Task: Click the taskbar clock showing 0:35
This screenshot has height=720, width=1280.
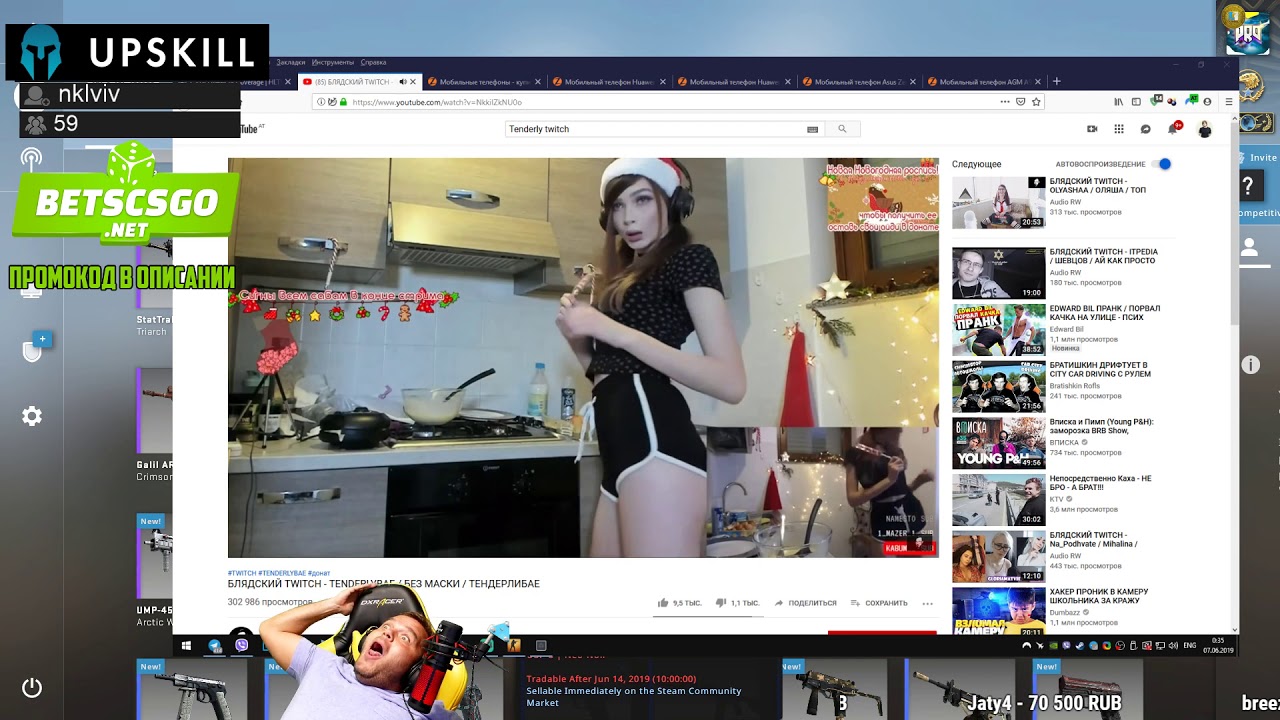Action: point(1218,646)
